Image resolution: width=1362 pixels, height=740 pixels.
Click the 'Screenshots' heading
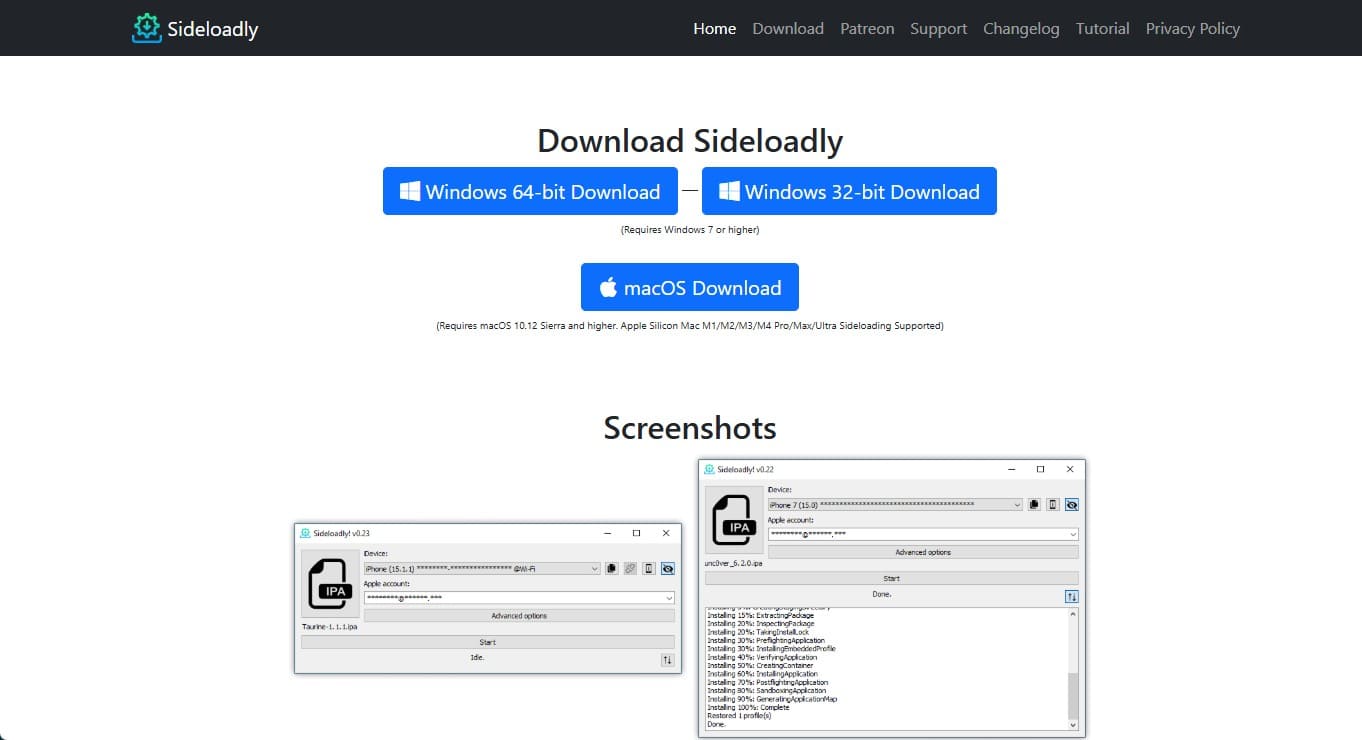pyautogui.click(x=690, y=428)
